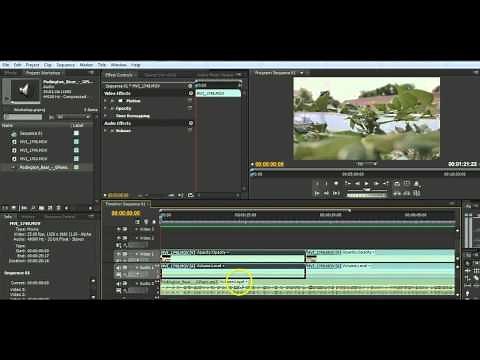This screenshot has width=480, height=360.
Task: Collapse the Video Effects section toggle
Action: (190, 93)
